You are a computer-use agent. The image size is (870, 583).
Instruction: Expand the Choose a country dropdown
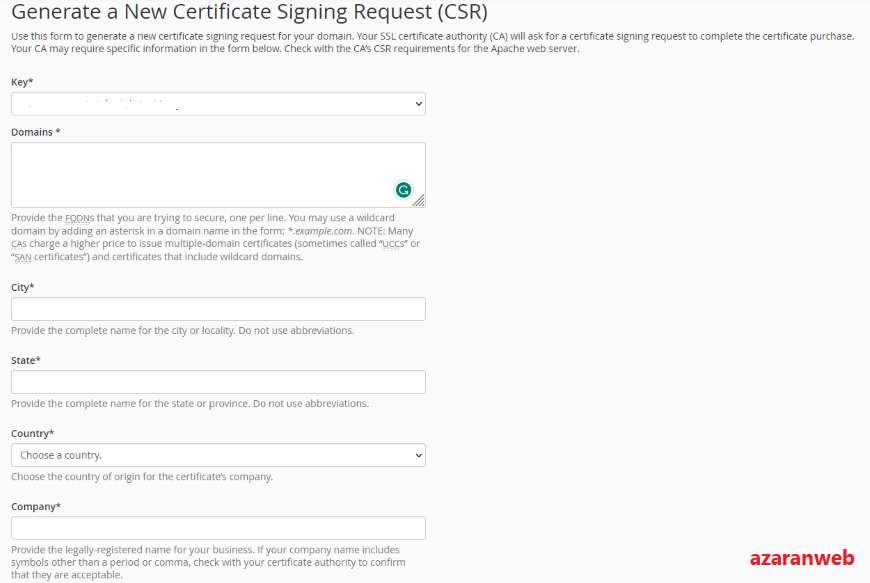coord(218,455)
